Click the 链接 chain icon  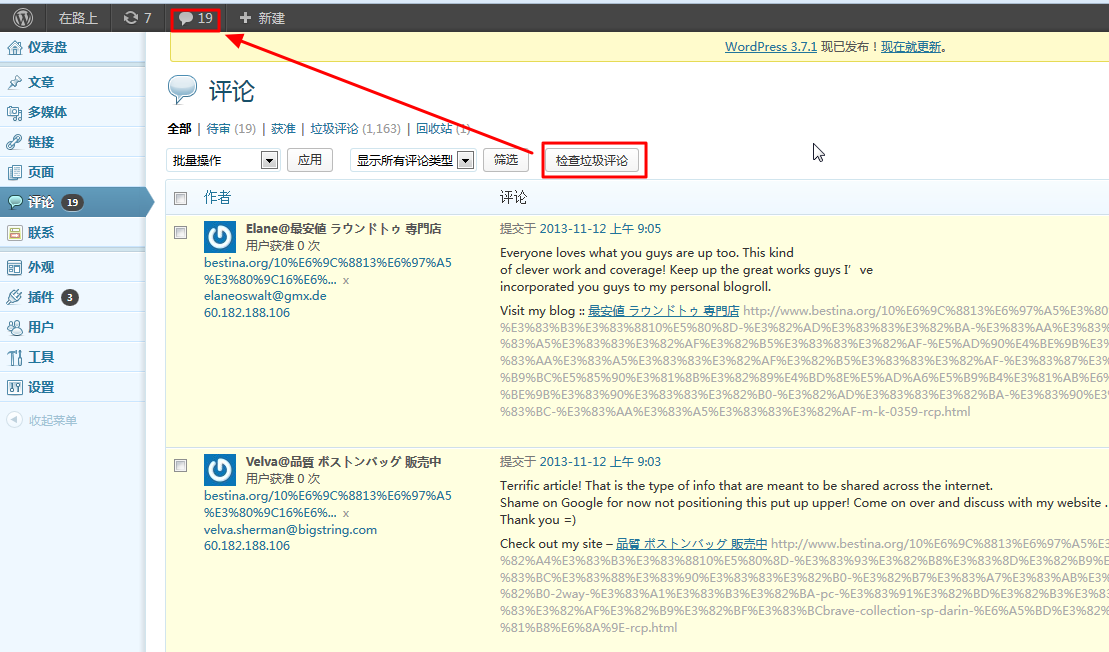coord(14,142)
